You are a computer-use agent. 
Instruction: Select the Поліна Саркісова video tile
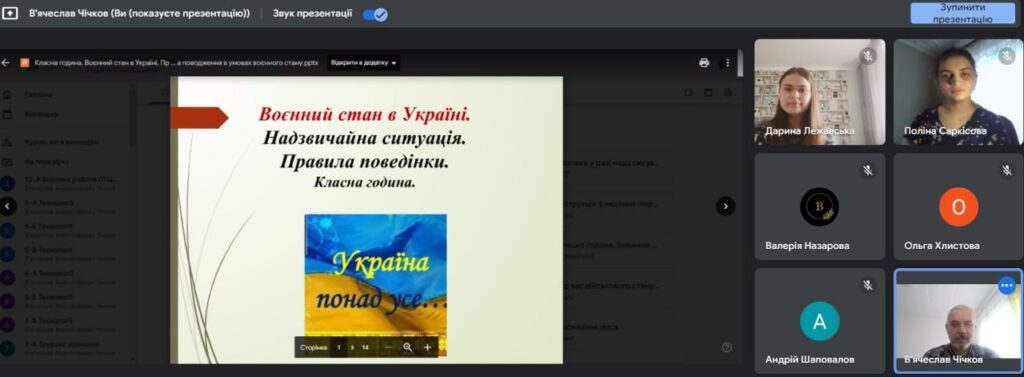click(x=958, y=92)
